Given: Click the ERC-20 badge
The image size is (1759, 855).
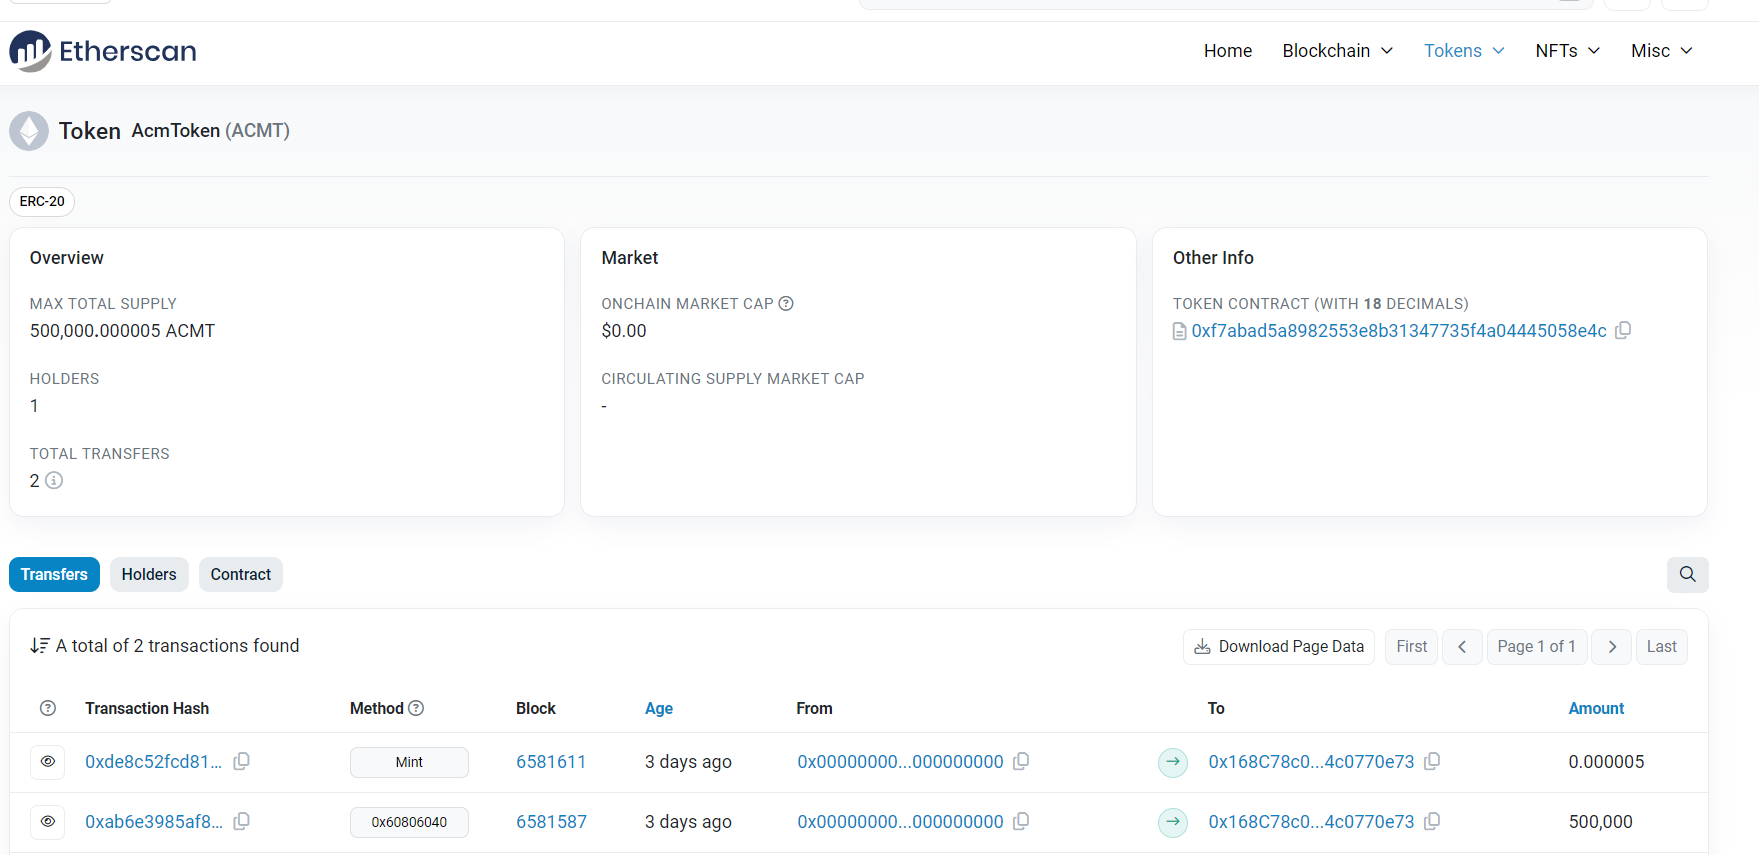Looking at the screenshot, I should pos(42,201).
